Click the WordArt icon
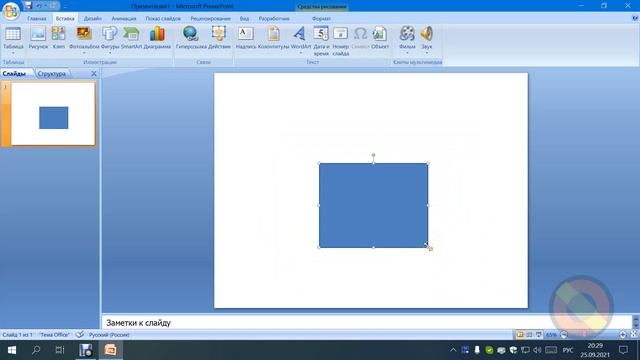 300,33
